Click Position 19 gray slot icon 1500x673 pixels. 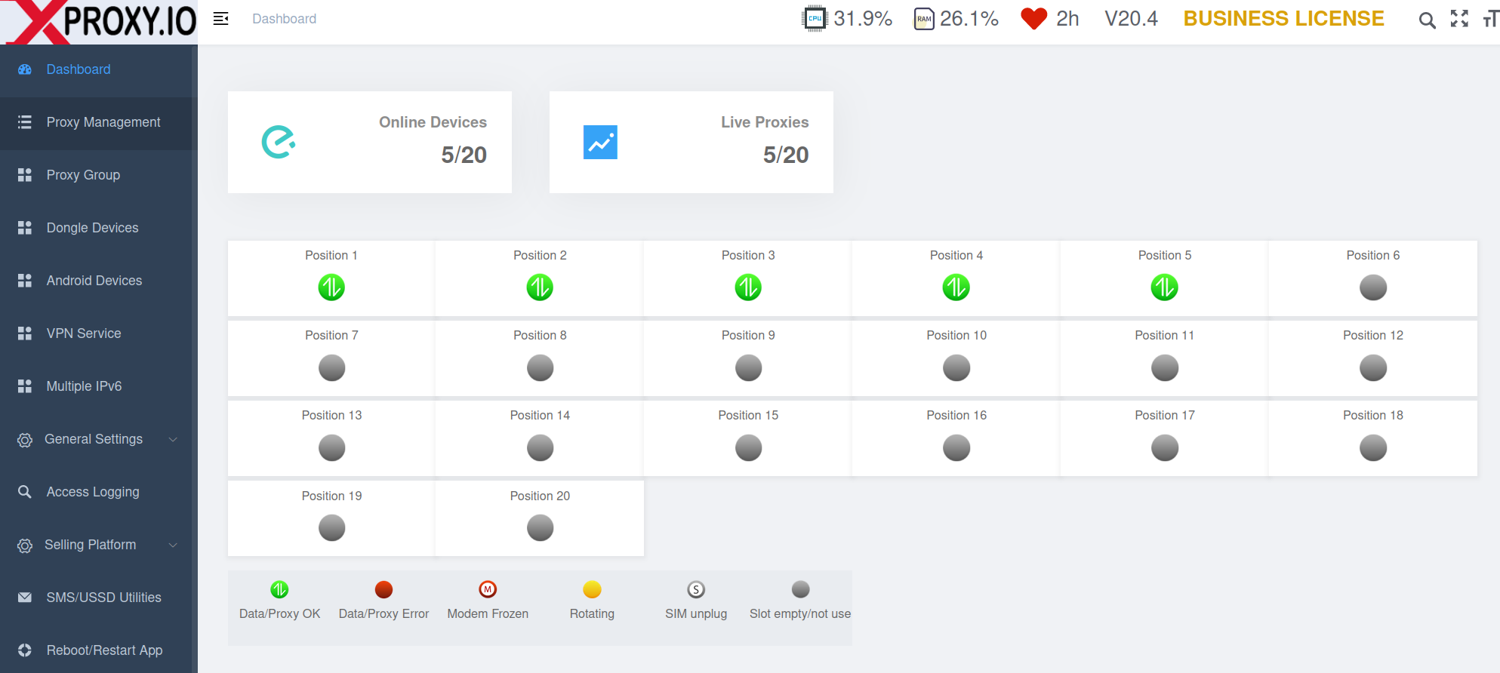pyautogui.click(x=332, y=528)
